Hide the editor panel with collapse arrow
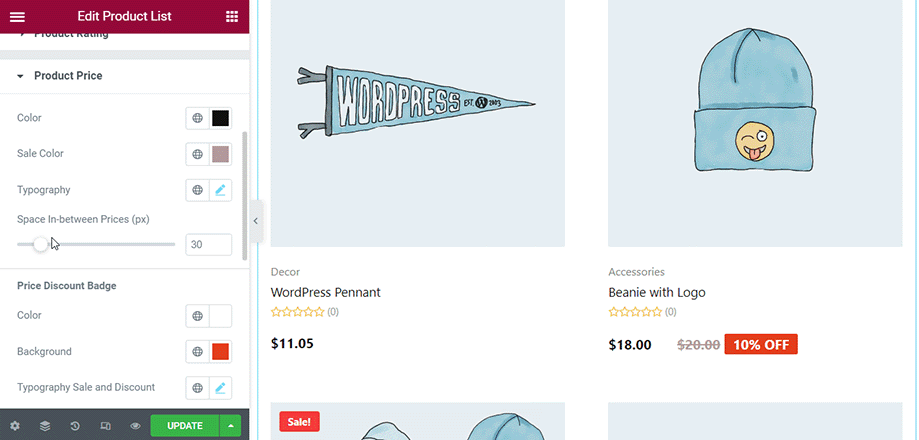 [x=256, y=221]
